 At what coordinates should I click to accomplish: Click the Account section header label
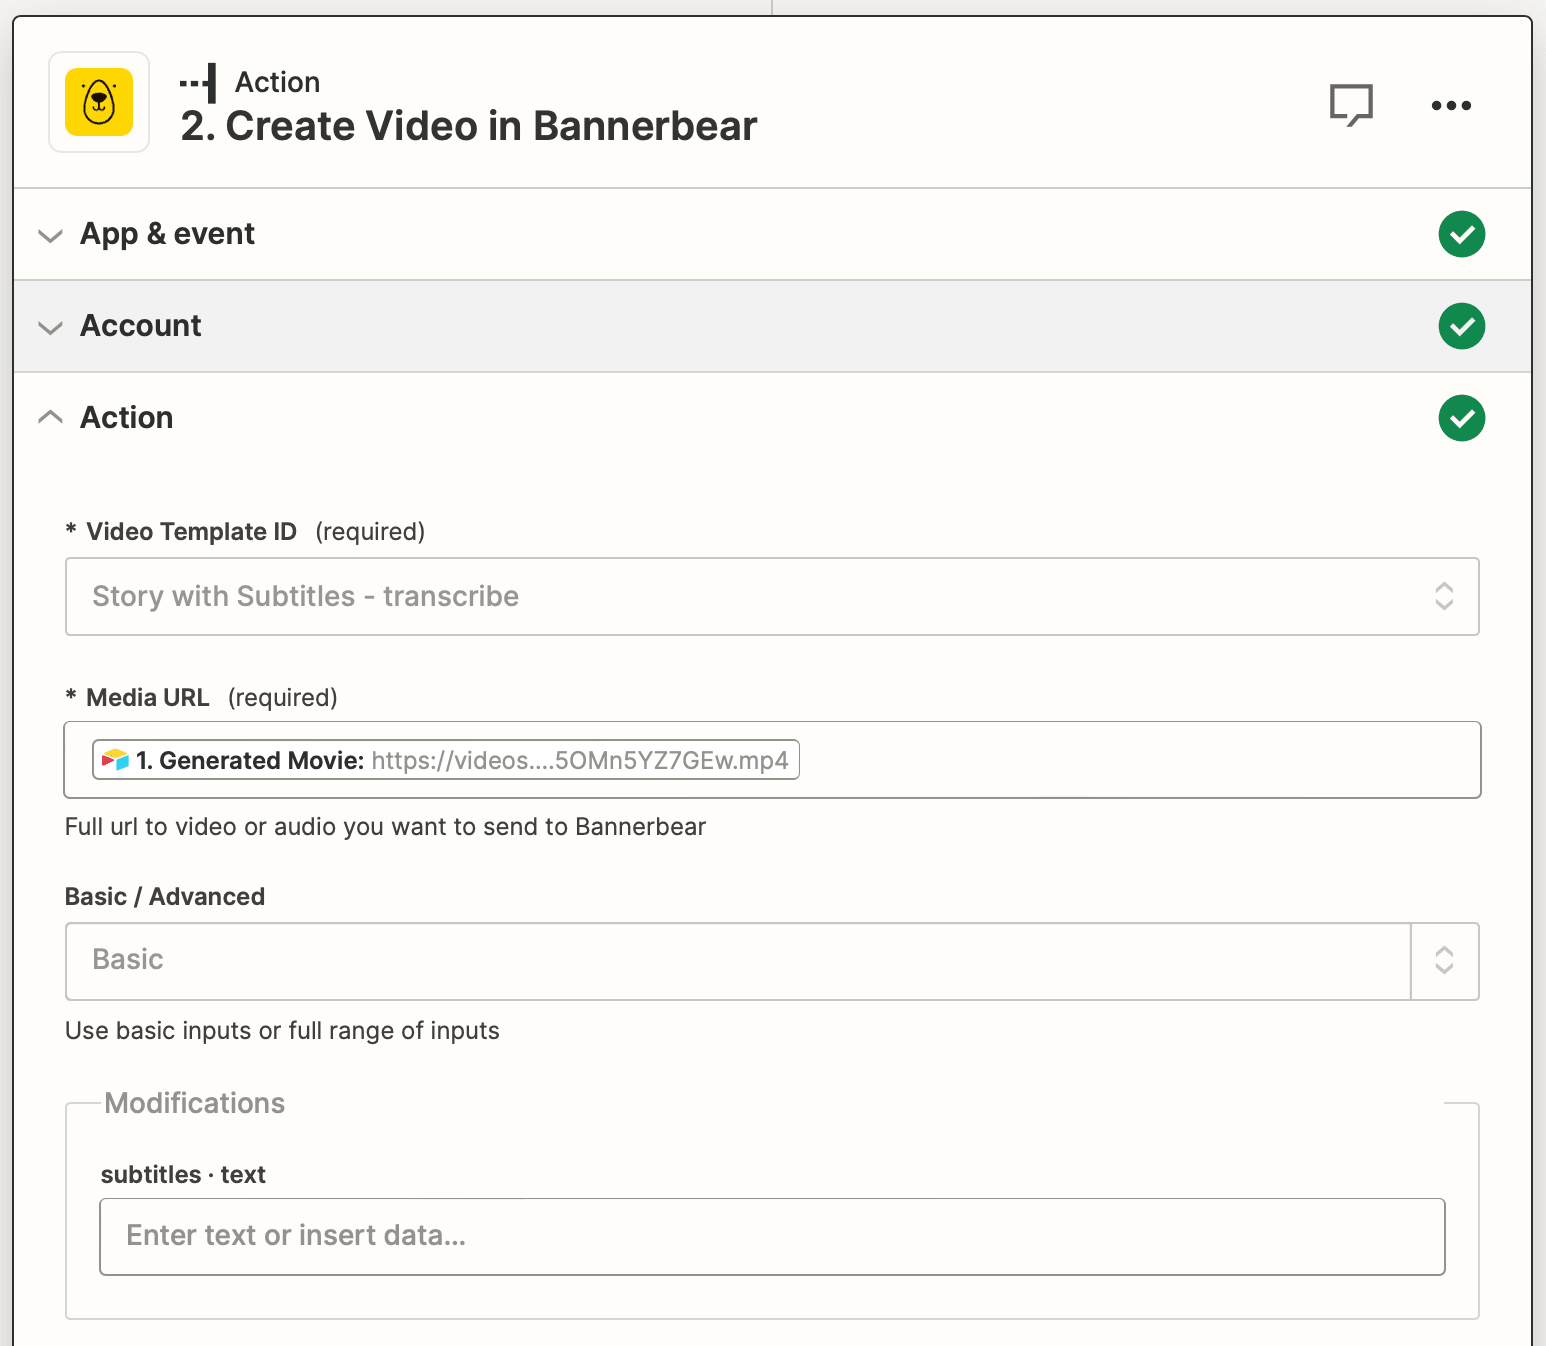[x=141, y=326]
